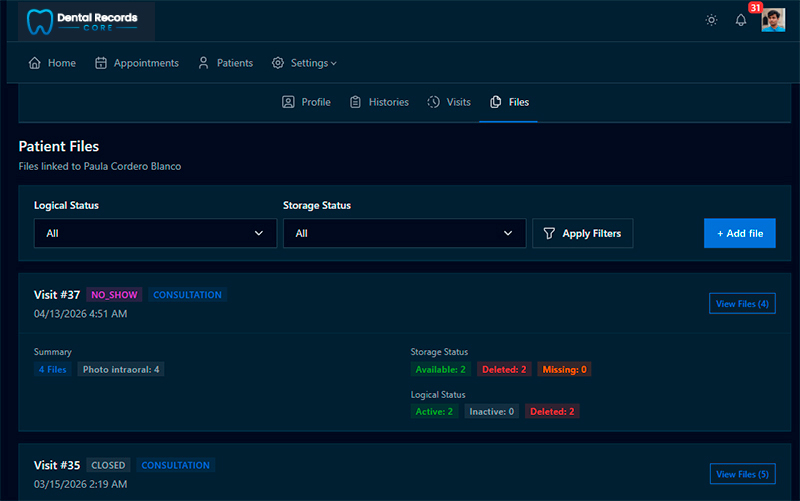Click the Home house icon

(35, 63)
